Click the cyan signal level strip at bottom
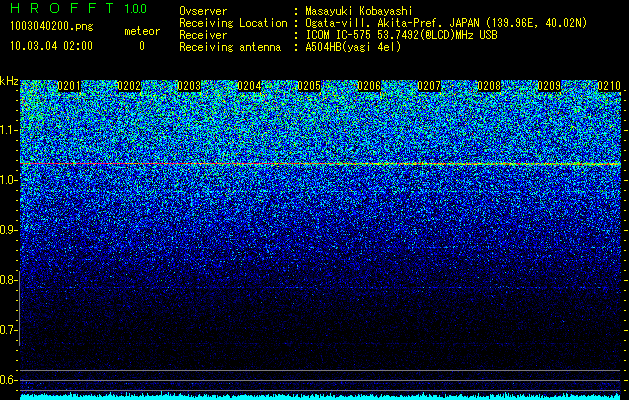Image resolution: width=629 pixels, height=400 pixels. [x=320, y=396]
